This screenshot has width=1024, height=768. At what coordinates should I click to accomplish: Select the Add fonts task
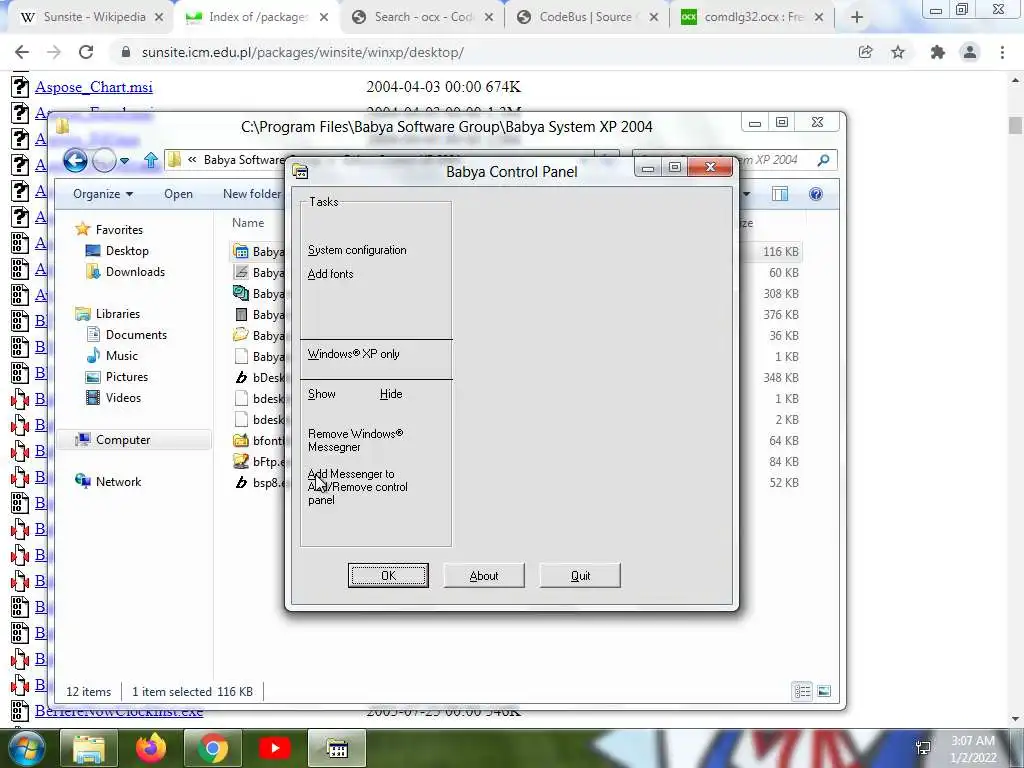[330, 274]
